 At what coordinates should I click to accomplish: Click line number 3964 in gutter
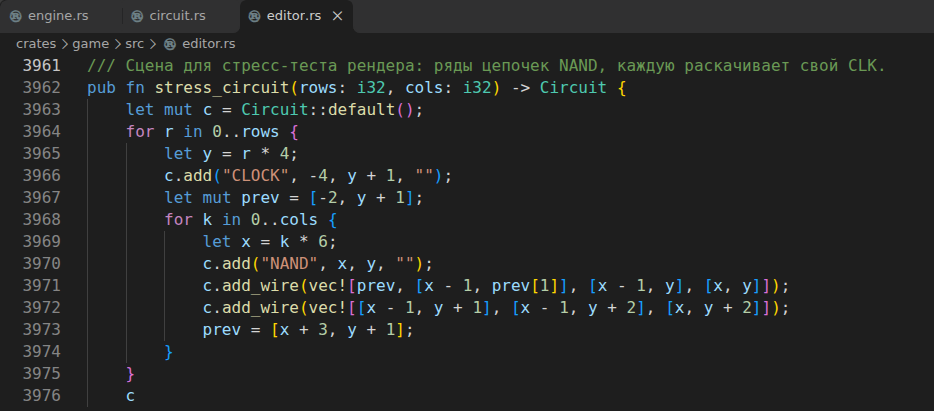click(x=41, y=132)
